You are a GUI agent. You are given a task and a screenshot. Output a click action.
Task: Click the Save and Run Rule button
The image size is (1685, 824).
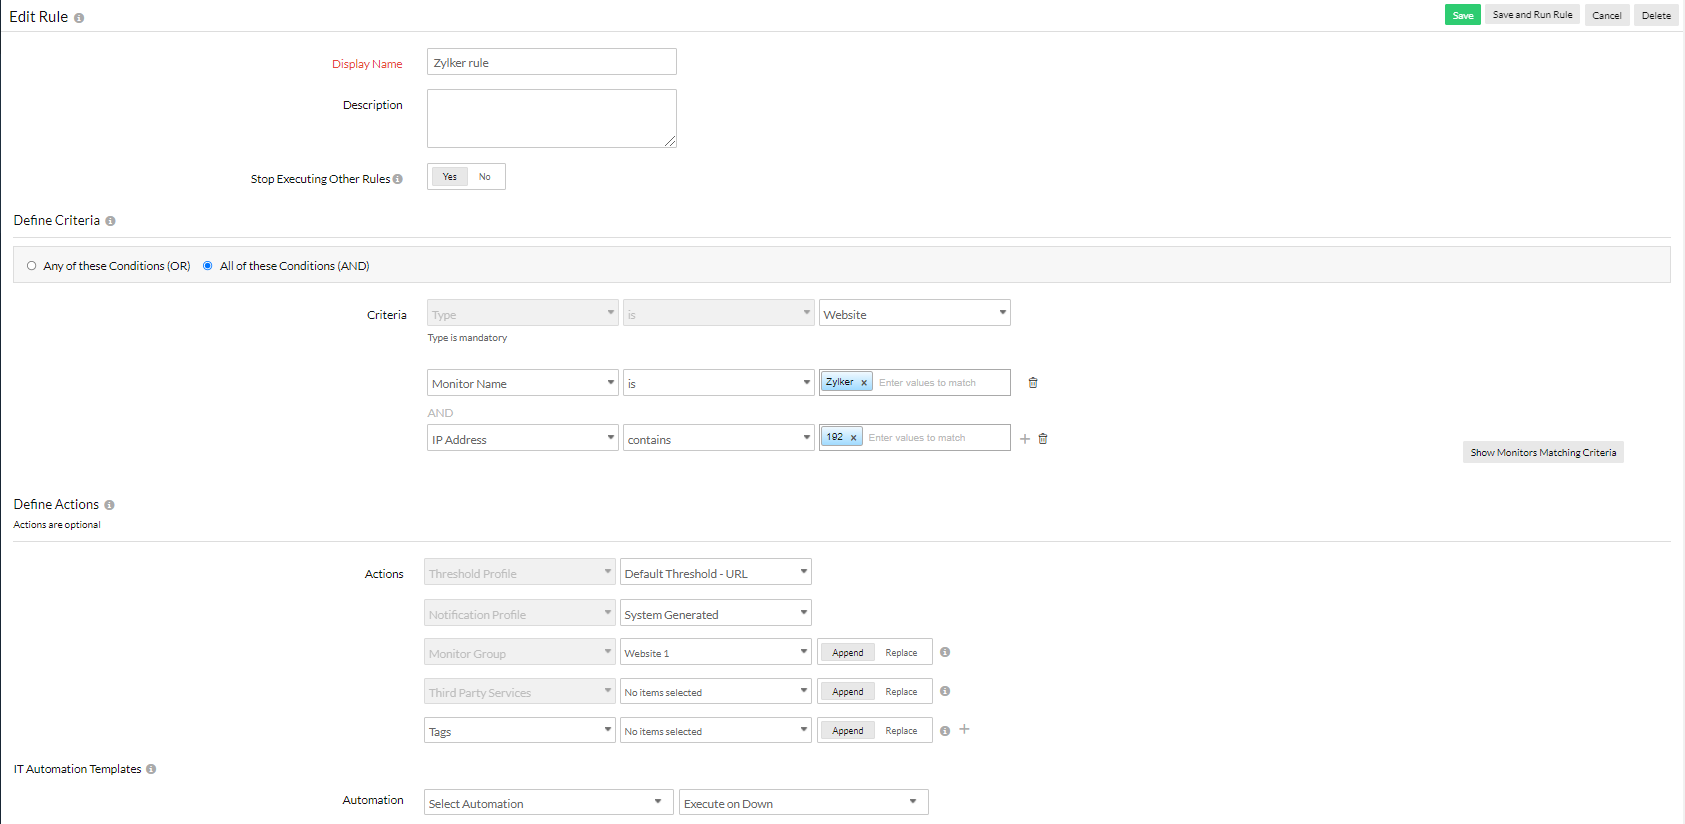1532,15
